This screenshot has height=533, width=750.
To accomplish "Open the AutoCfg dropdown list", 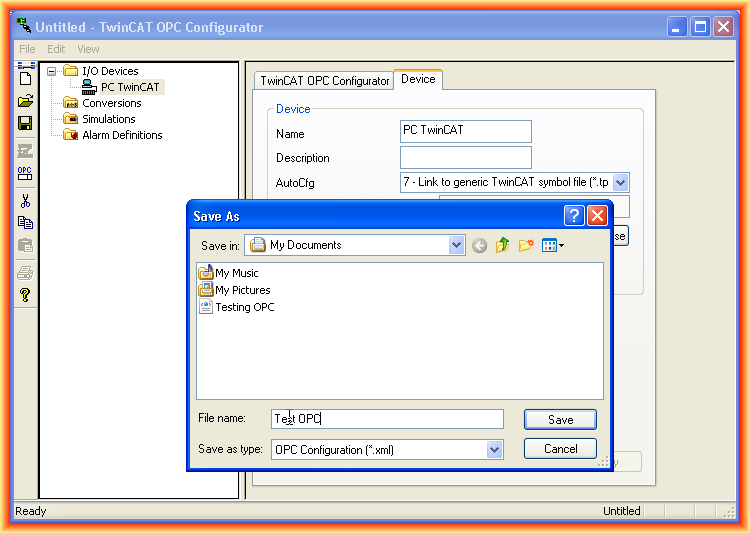I will [620, 182].
